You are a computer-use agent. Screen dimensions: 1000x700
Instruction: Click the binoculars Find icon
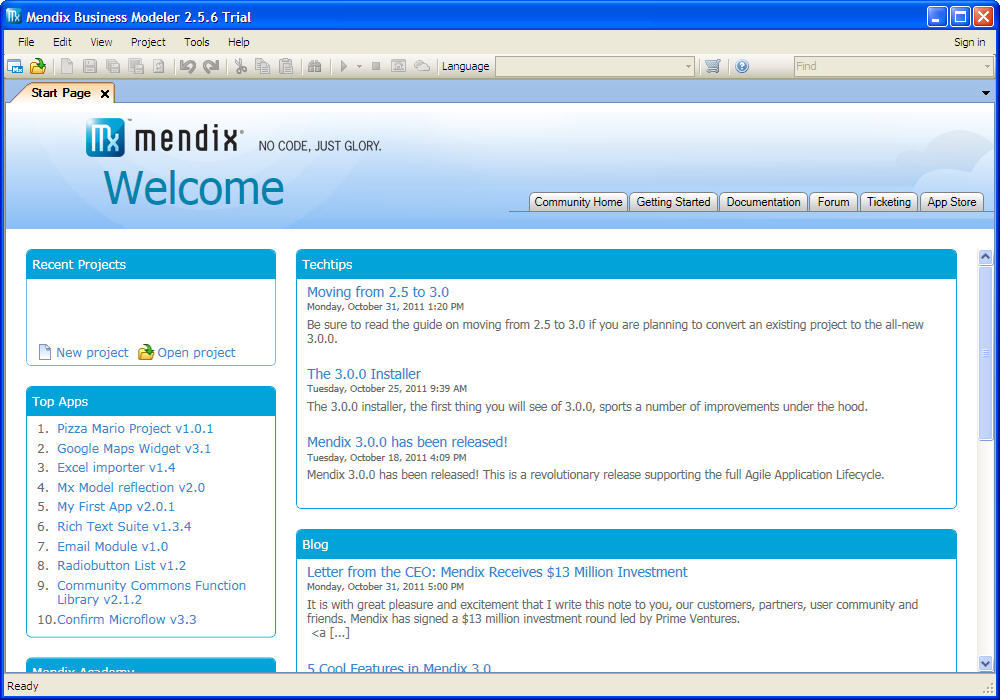[314, 66]
